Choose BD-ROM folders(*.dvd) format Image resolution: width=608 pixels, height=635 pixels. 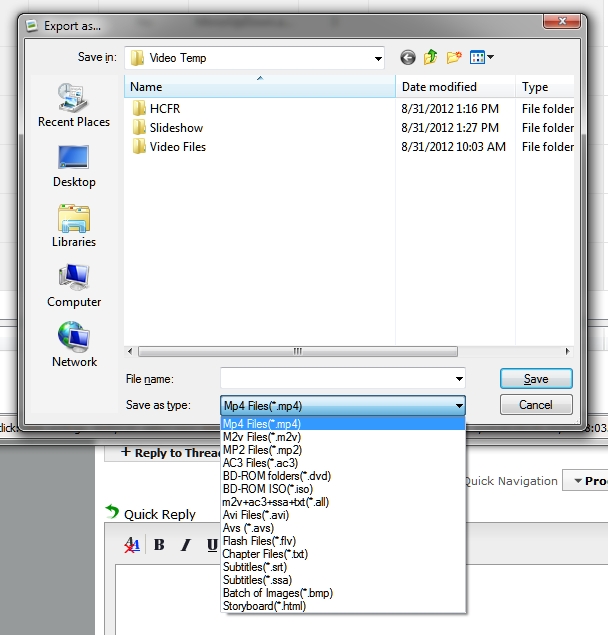coord(343,476)
